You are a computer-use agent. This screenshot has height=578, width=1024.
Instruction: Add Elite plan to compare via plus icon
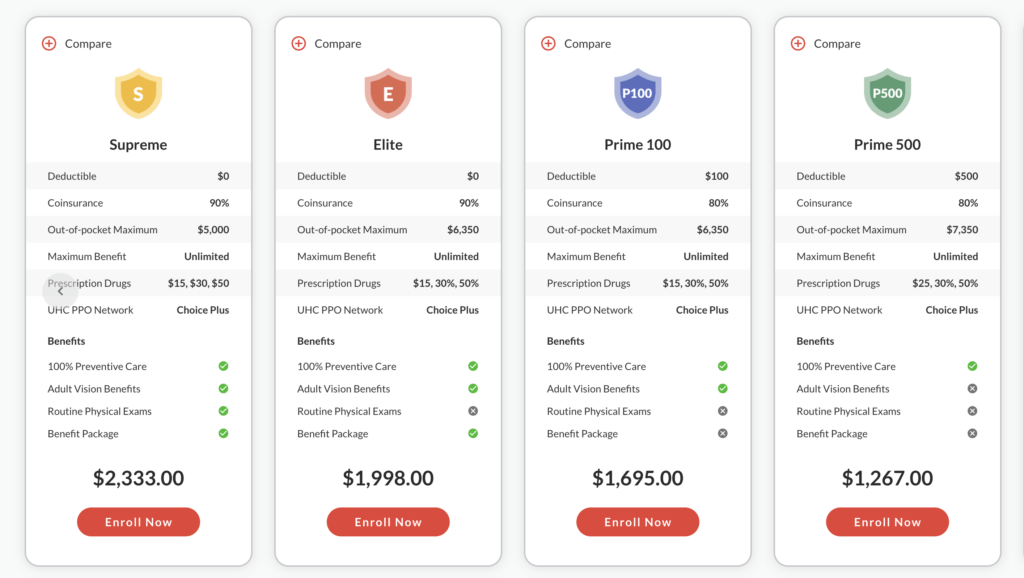pos(298,43)
